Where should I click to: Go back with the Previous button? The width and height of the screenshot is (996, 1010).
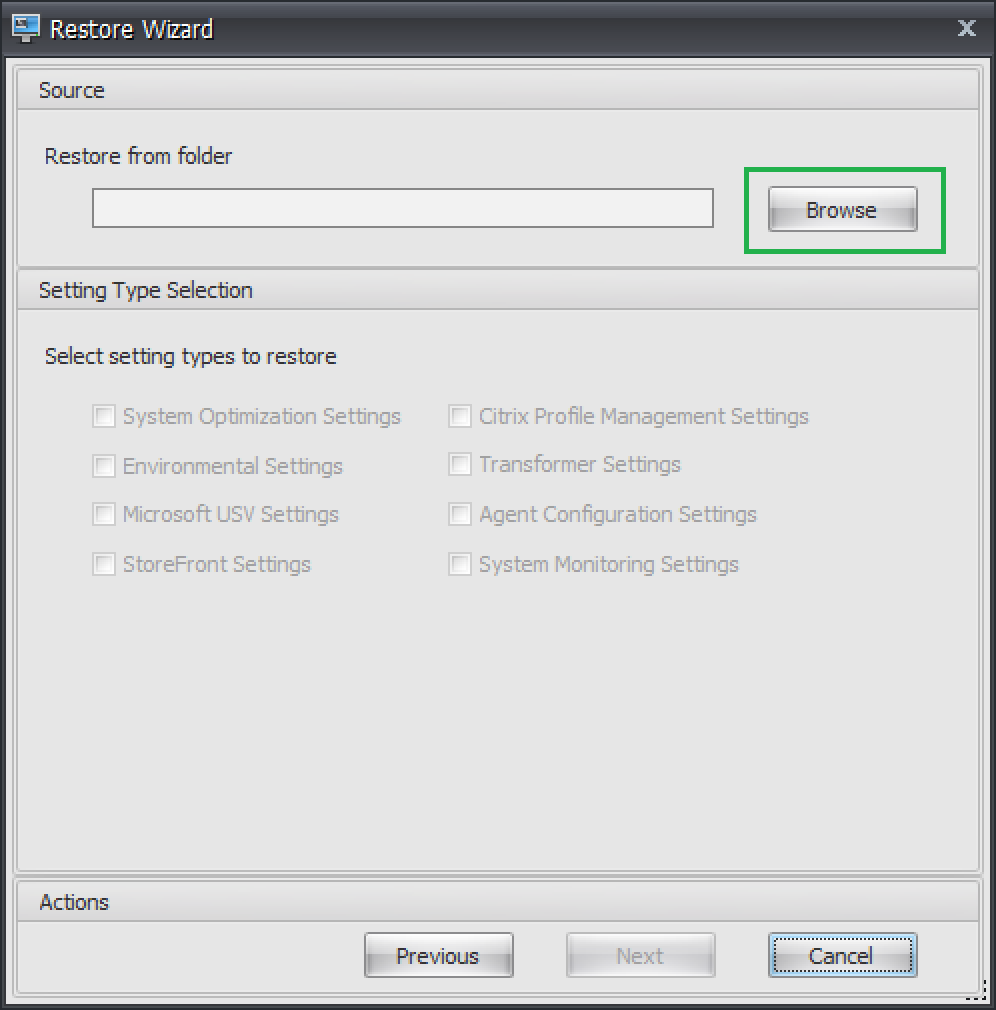(438, 956)
